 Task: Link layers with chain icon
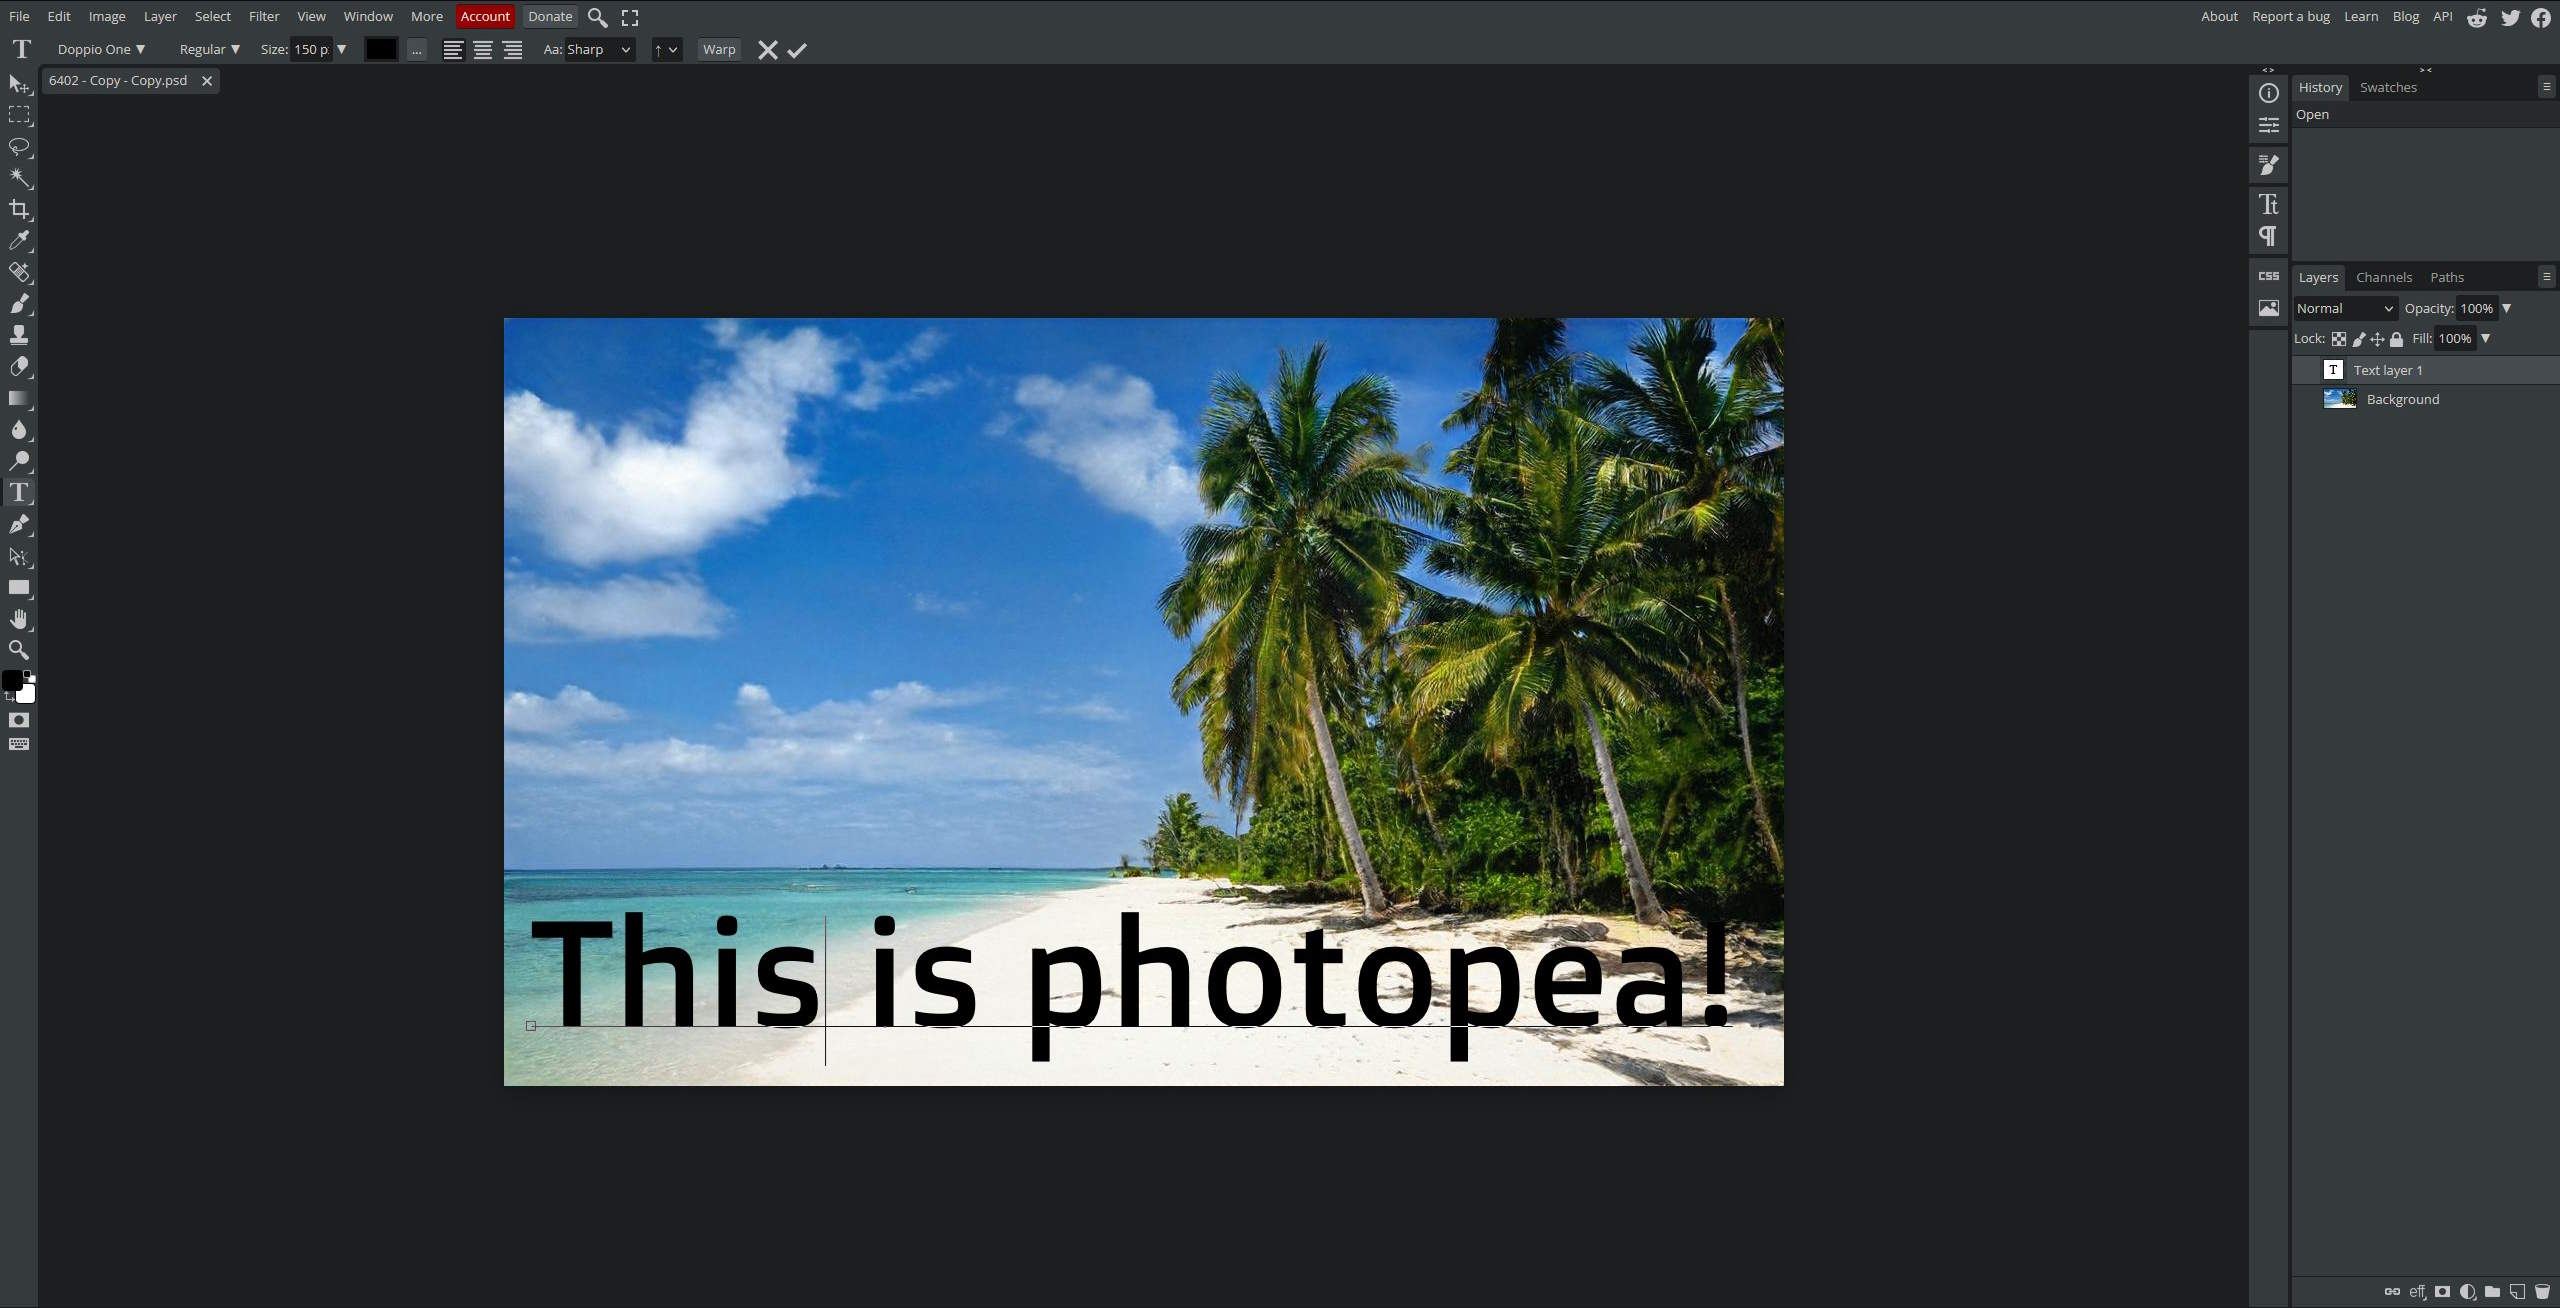(2392, 1291)
